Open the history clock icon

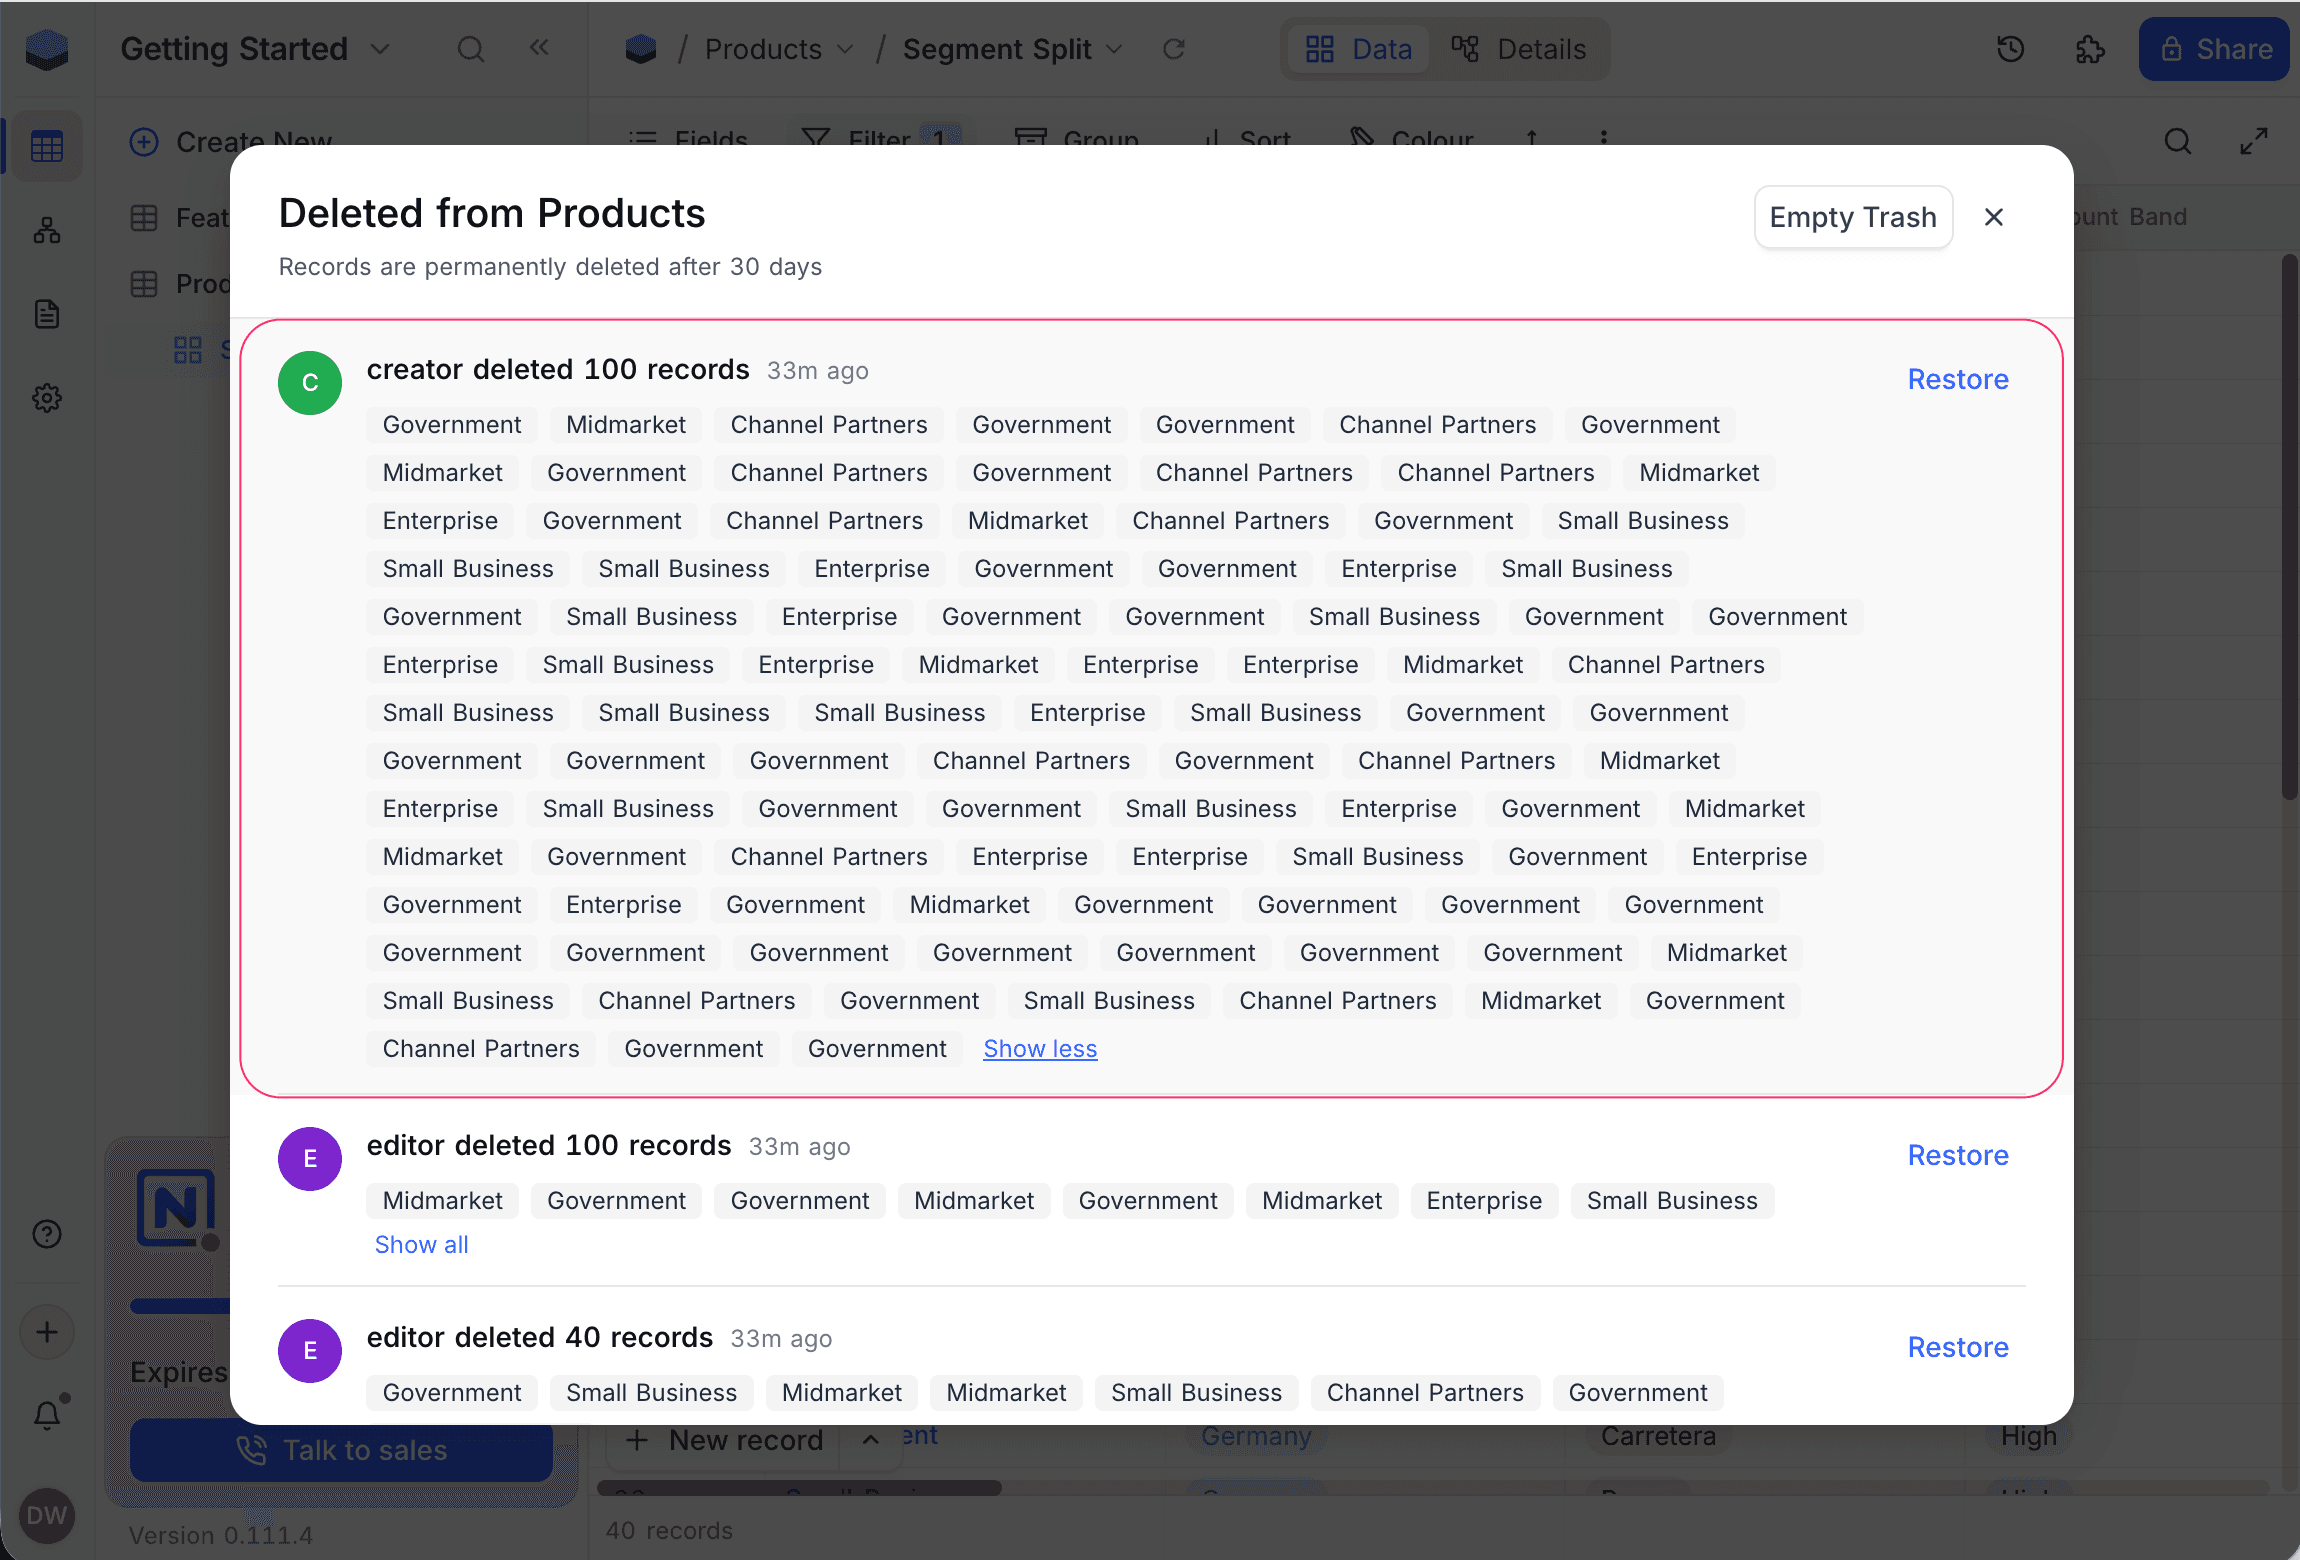tap(2010, 49)
